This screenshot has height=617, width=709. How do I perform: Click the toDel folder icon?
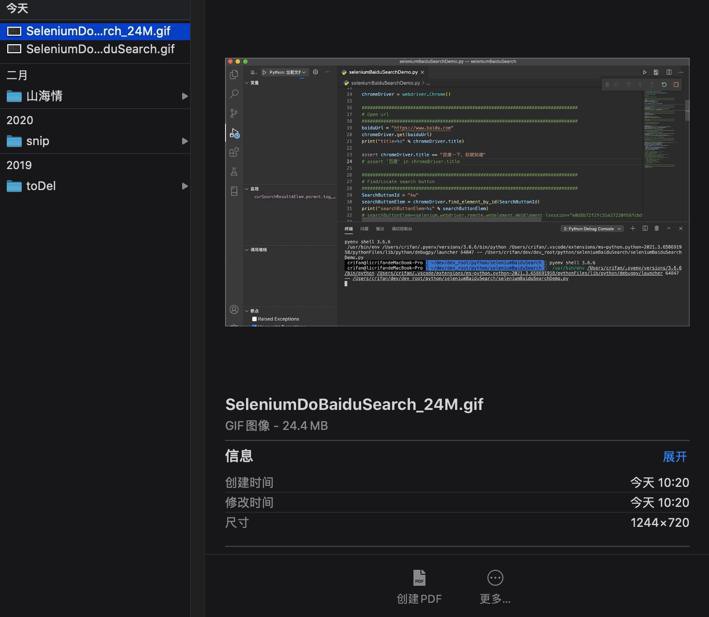[x=14, y=186]
